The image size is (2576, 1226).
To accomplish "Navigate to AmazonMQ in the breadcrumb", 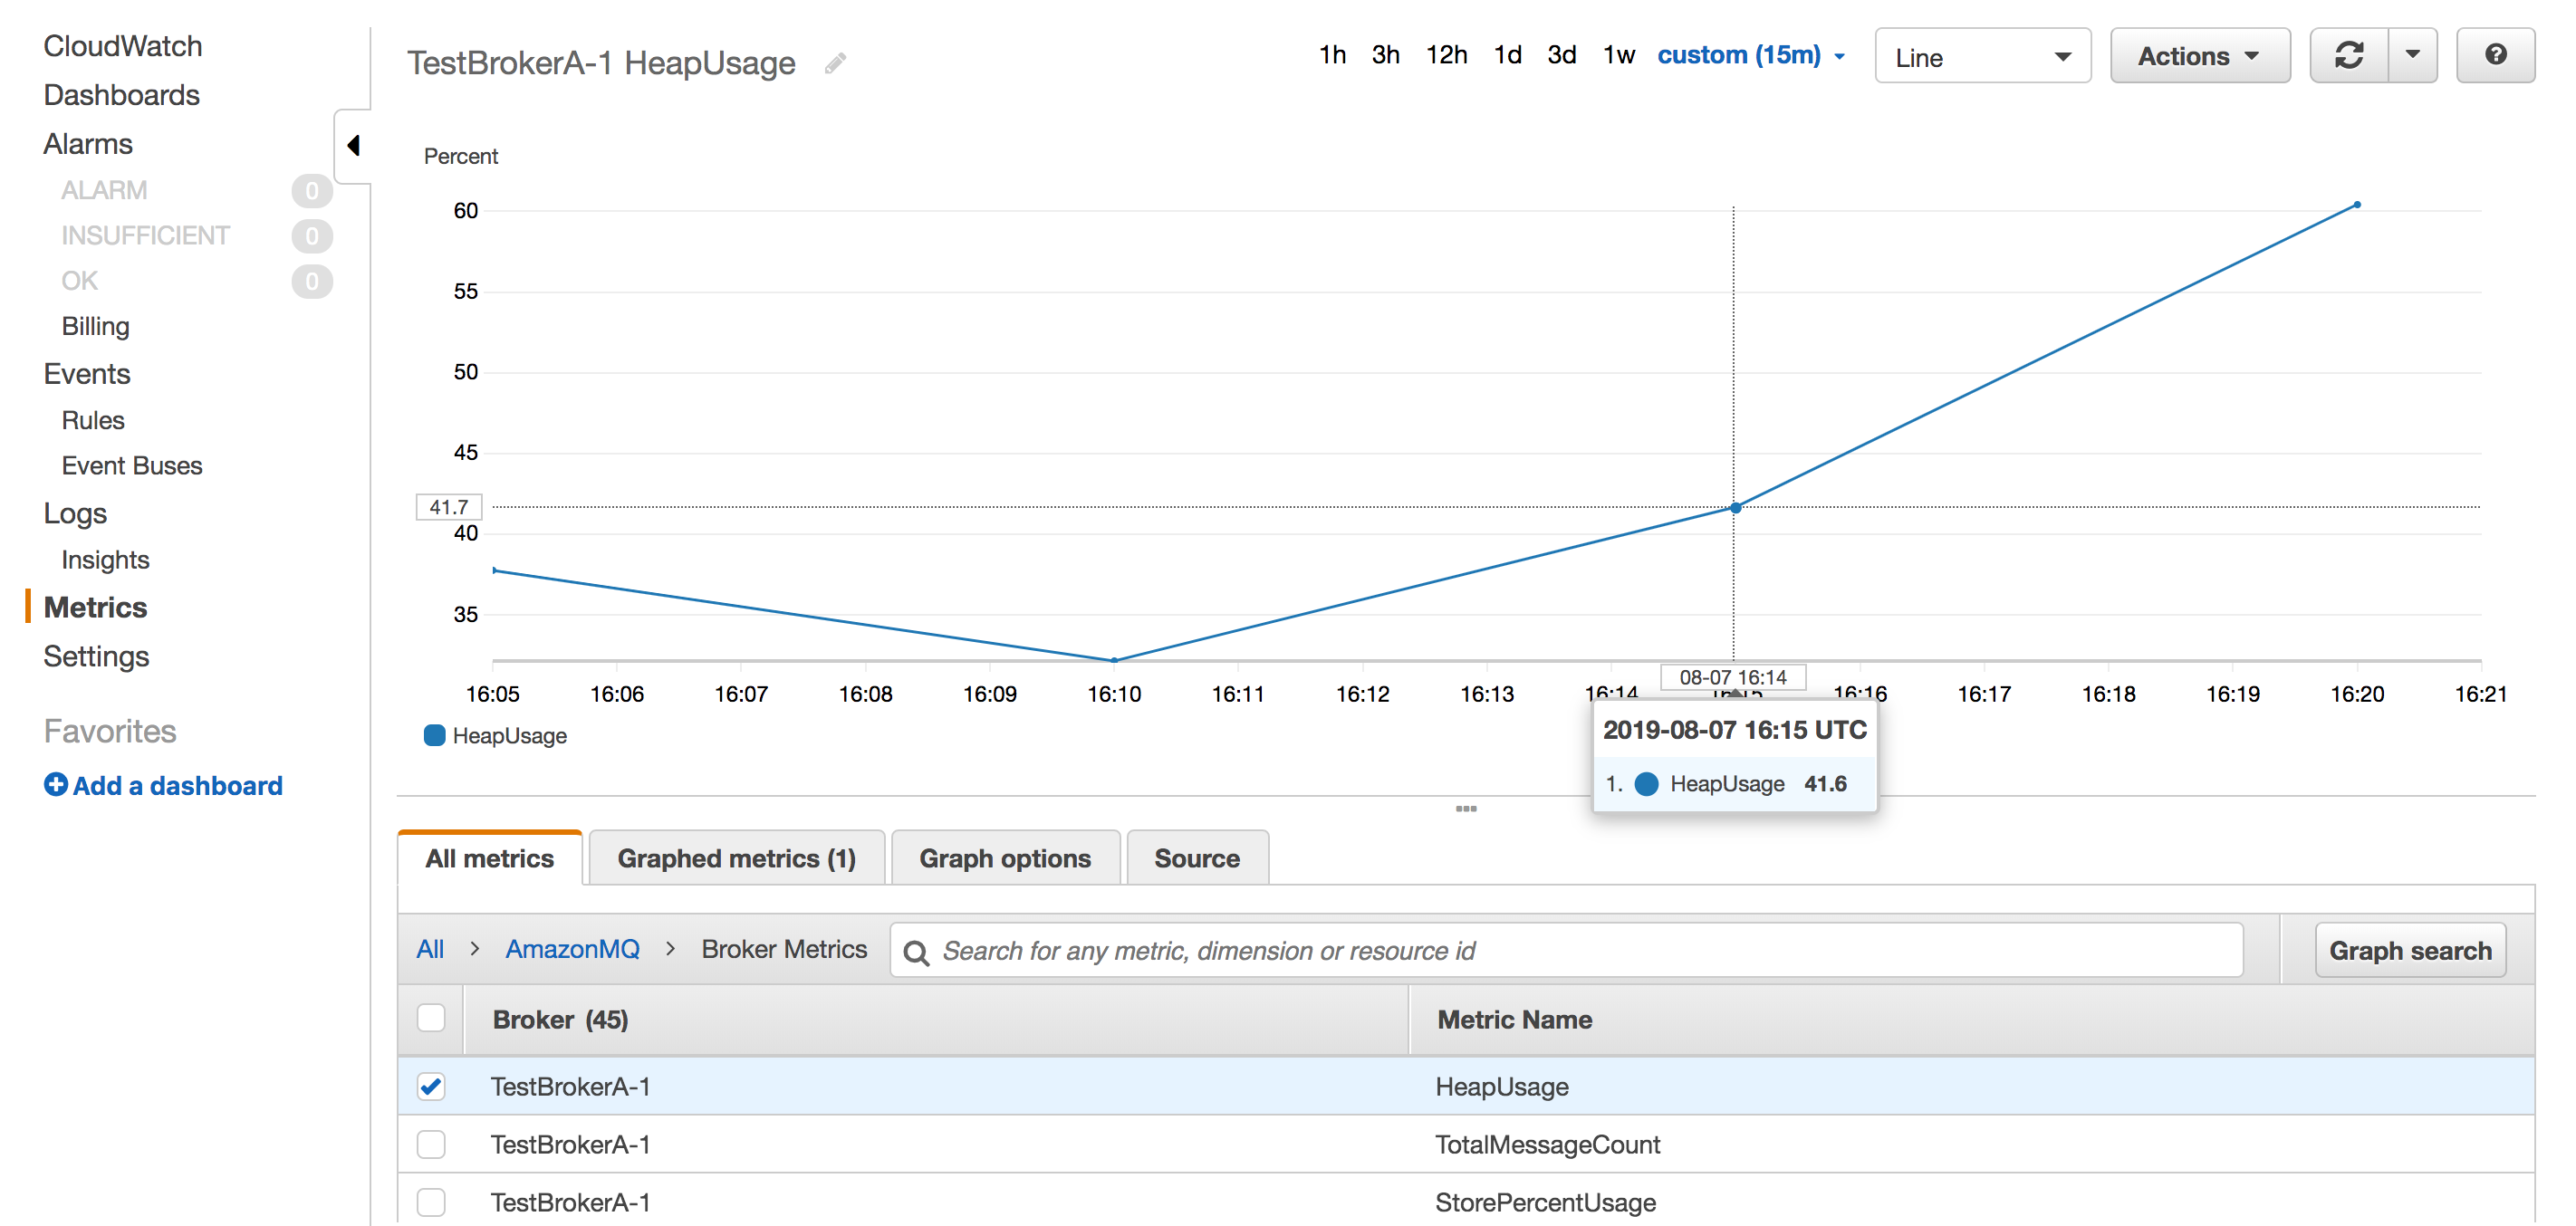I will (573, 949).
